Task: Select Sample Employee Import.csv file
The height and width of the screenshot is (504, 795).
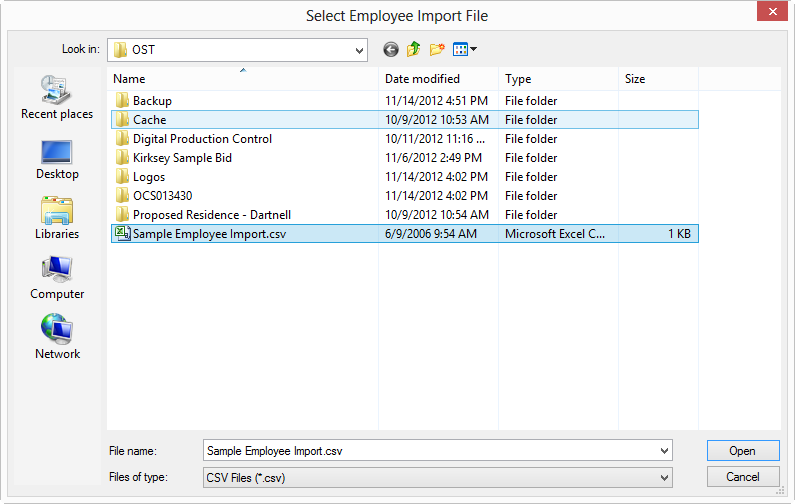Action: click(405, 234)
